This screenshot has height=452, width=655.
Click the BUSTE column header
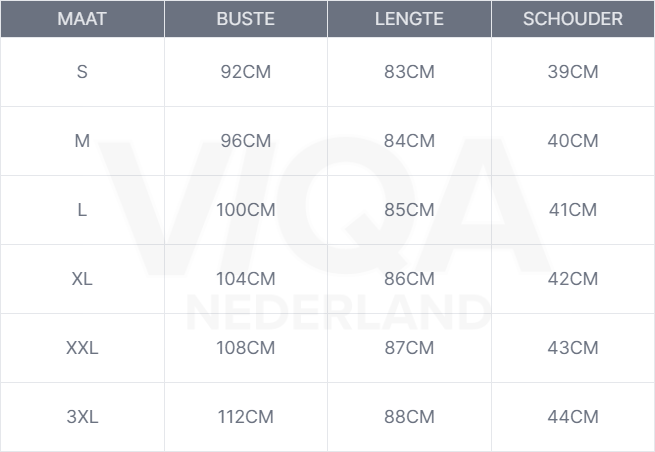pyautogui.click(x=245, y=19)
